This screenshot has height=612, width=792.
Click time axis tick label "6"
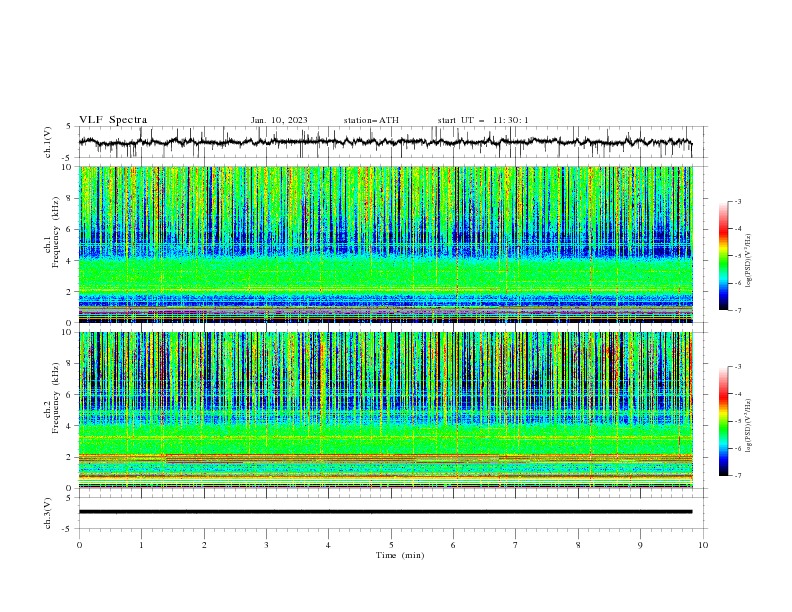point(454,545)
